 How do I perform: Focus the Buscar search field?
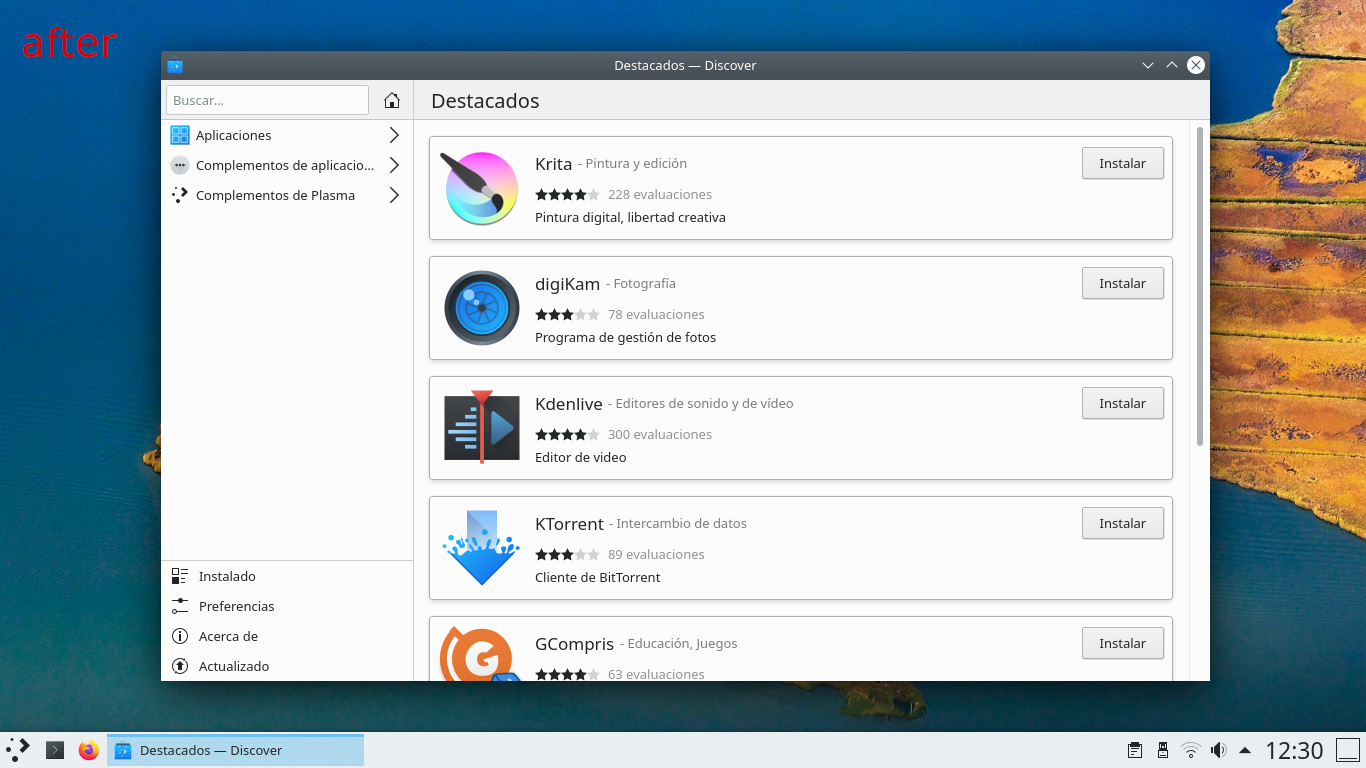[267, 100]
